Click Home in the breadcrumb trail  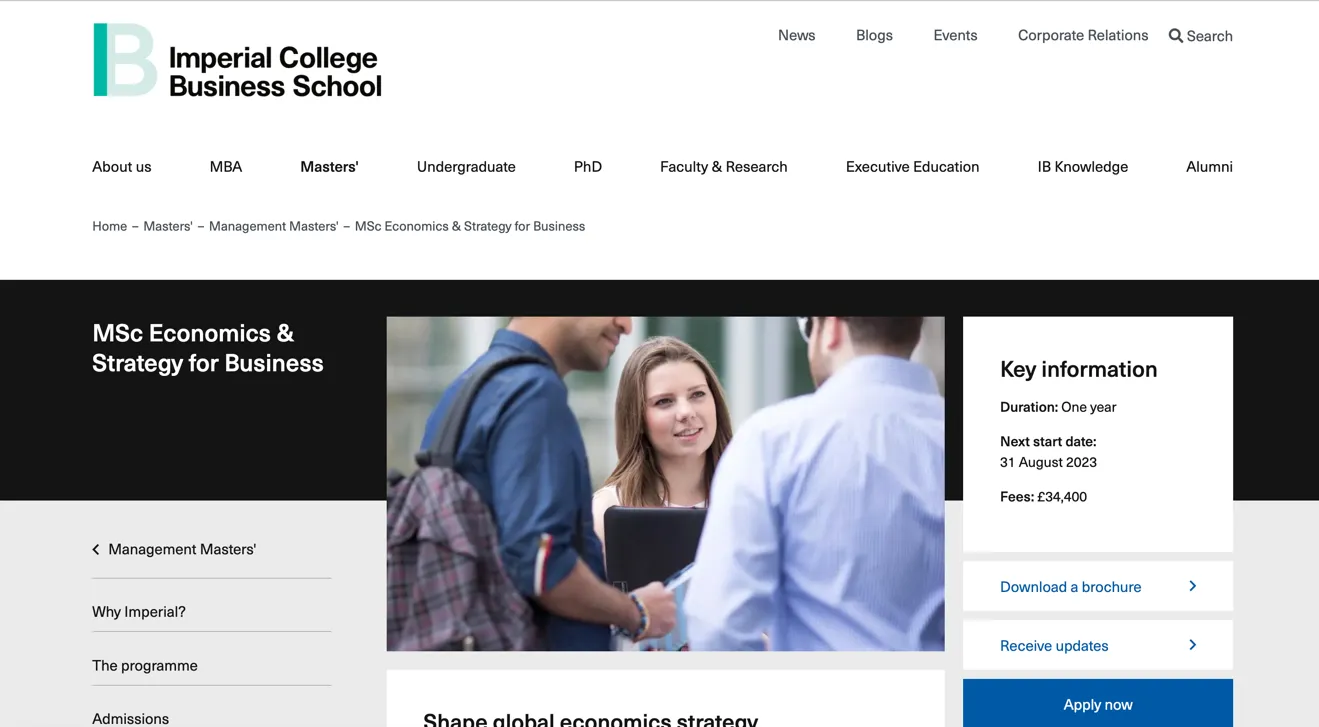point(109,226)
